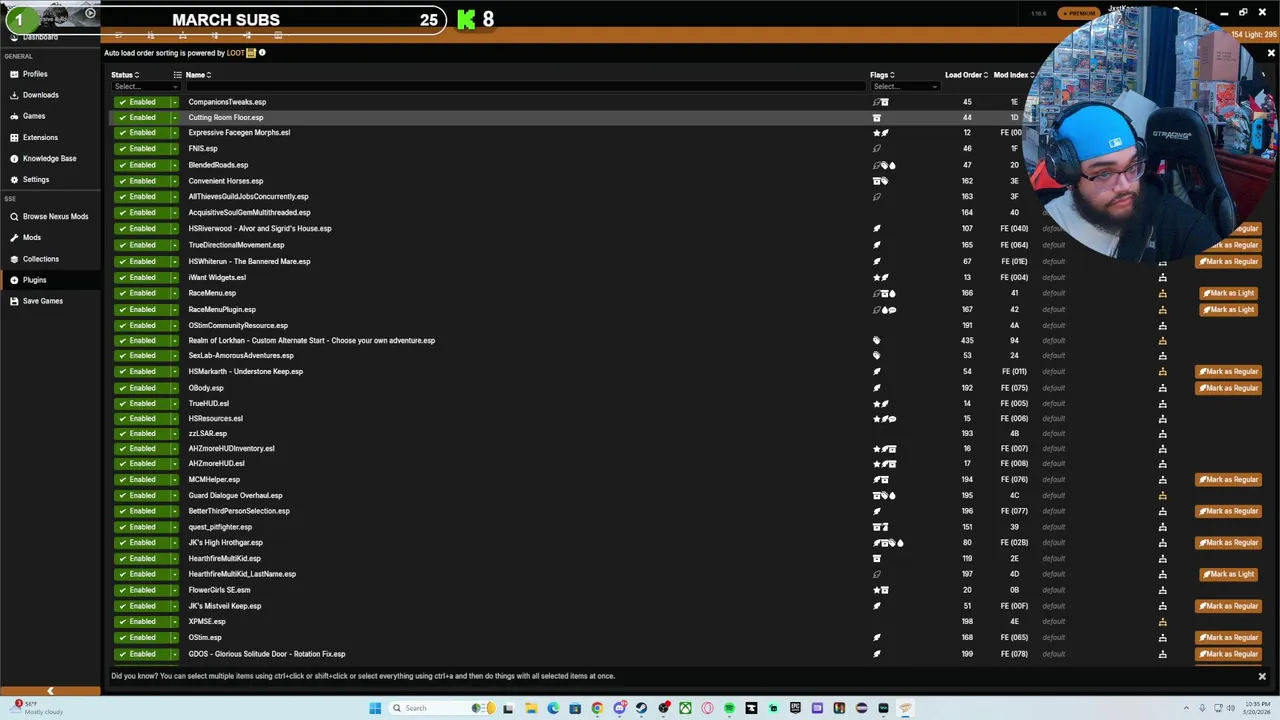Toggle Enabled status for OStim.esp
Viewport: 1280px width, 720px height.
pos(141,638)
